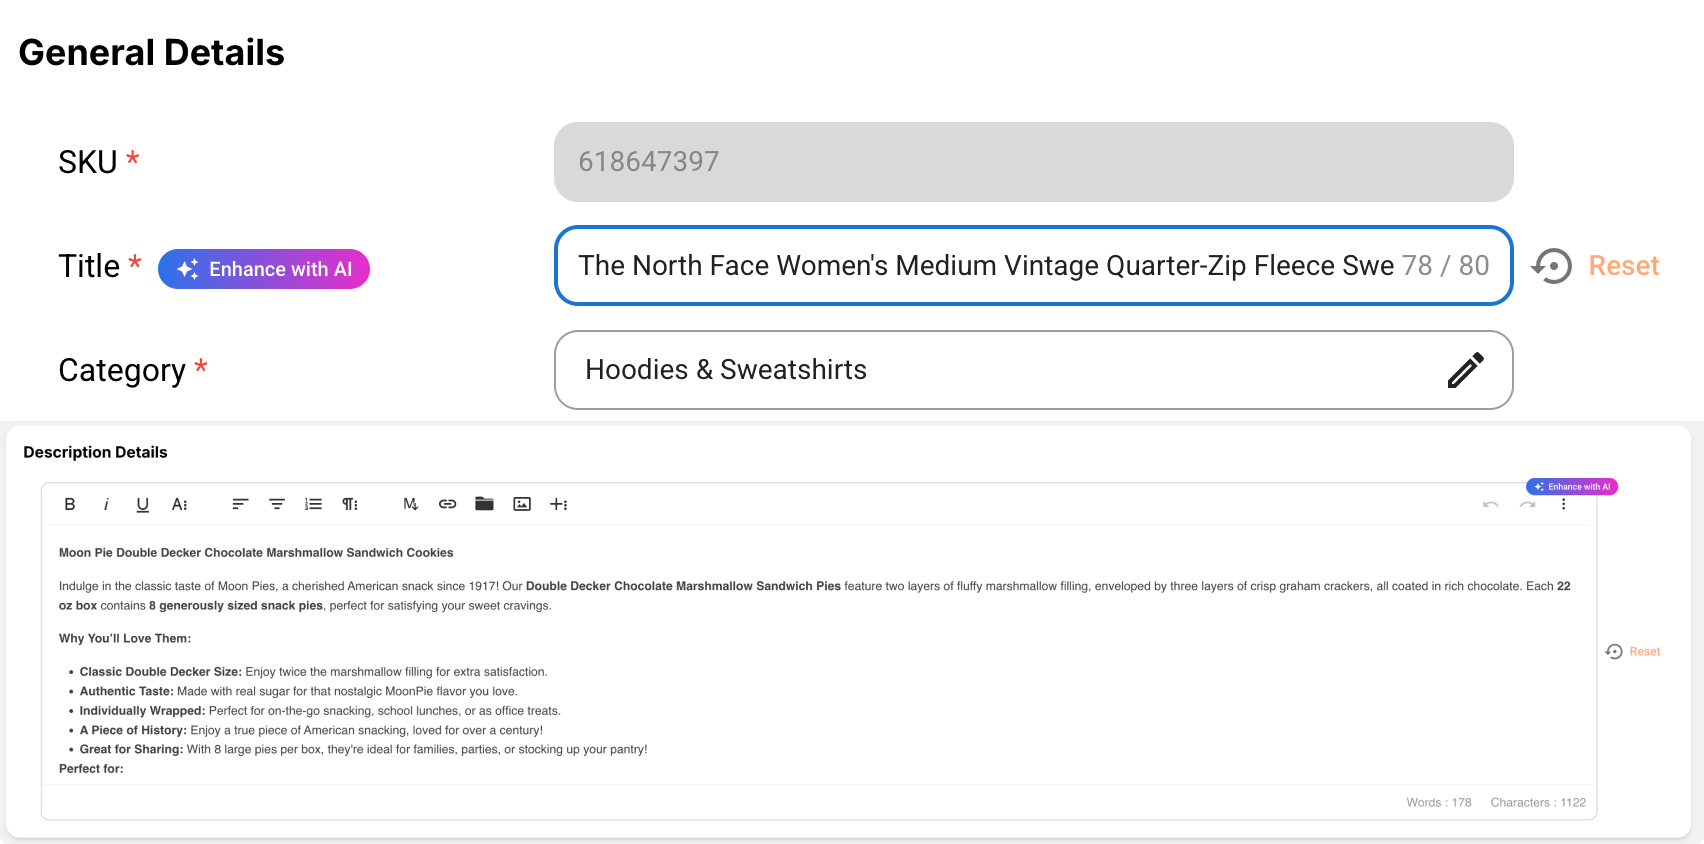Open more rich insert options

point(559,504)
